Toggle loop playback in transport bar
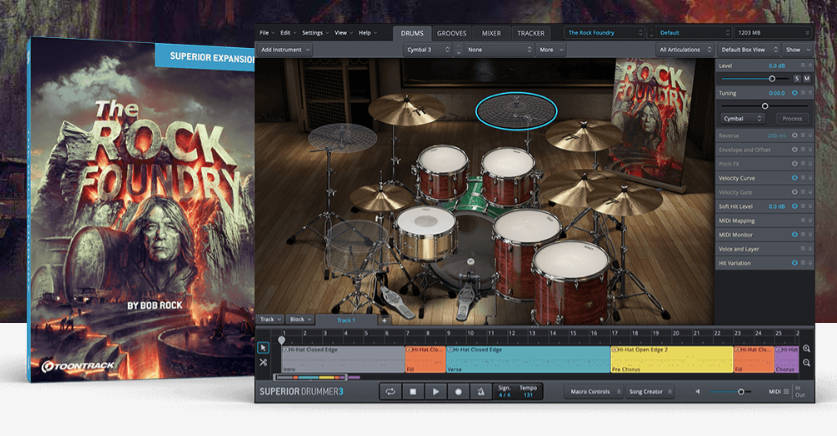This screenshot has width=837, height=436. pyautogui.click(x=390, y=392)
